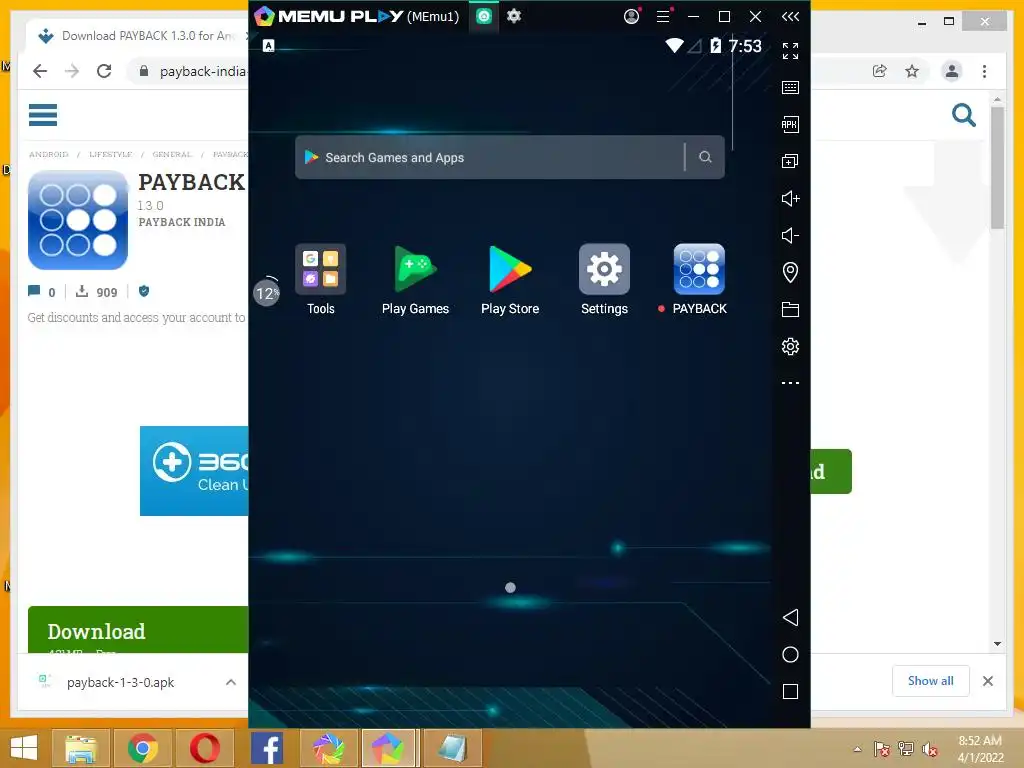Click the 360 Clean advertisement banner
This screenshot has width=1024, height=768.
(194, 471)
